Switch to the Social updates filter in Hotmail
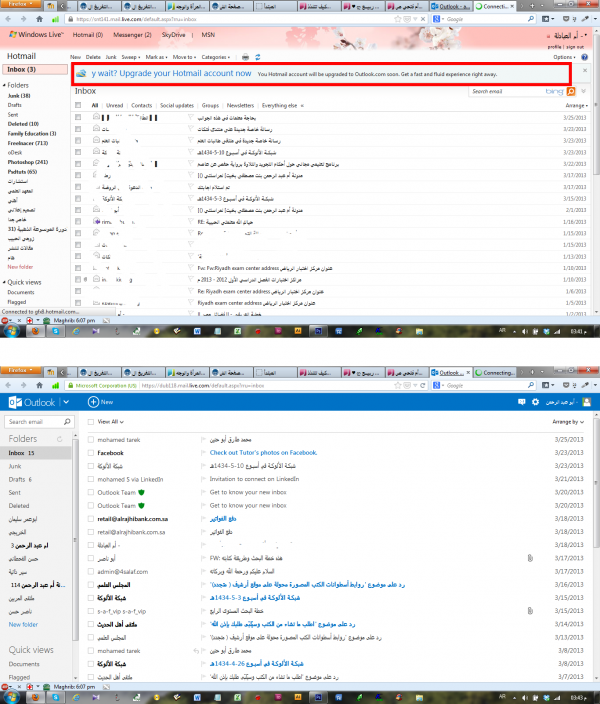 pyautogui.click(x=177, y=106)
